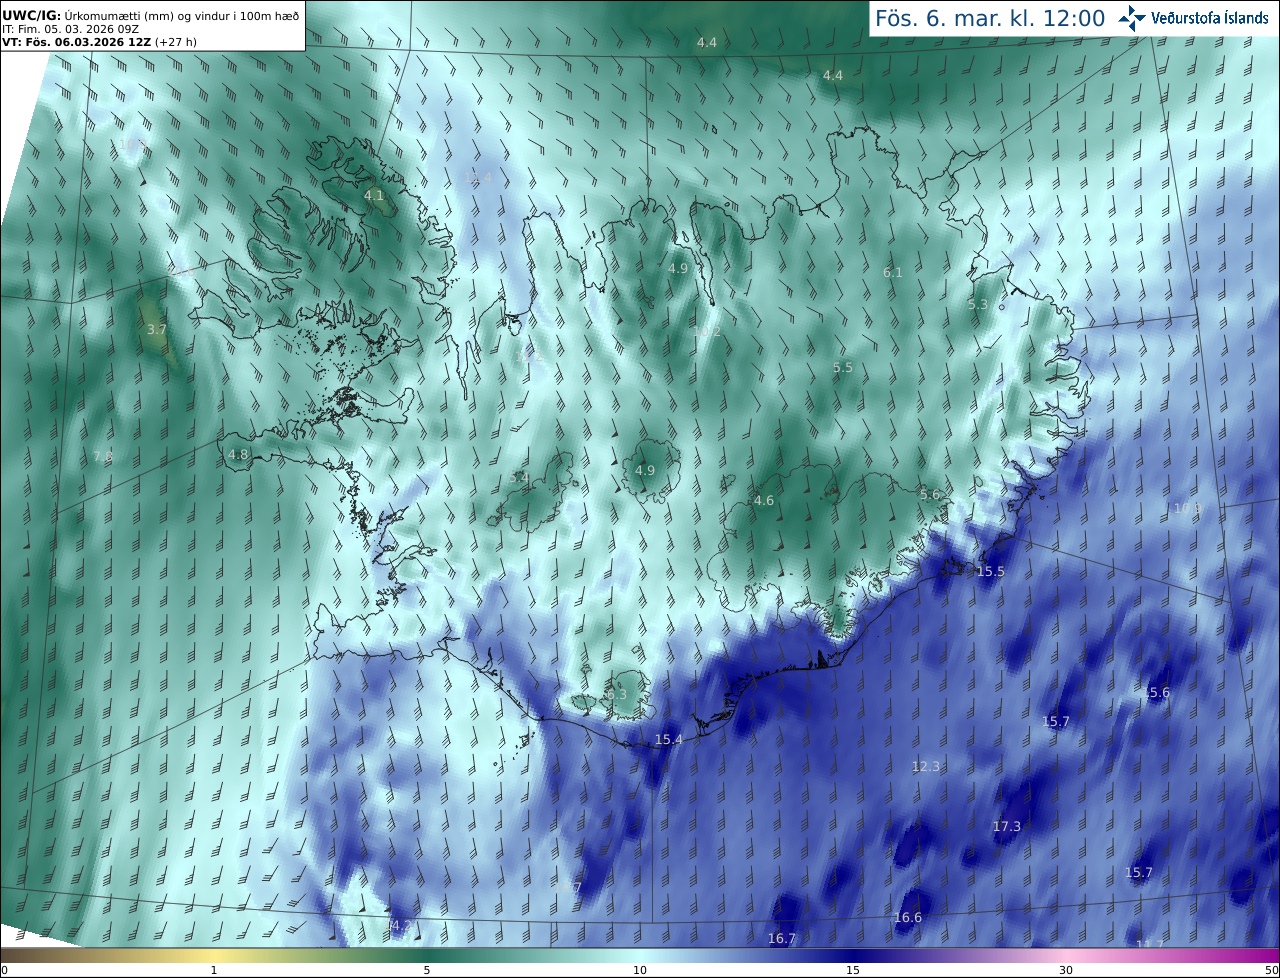Click the 15 tick on the color scale
The height and width of the screenshot is (978, 1280).
[x=853, y=970]
